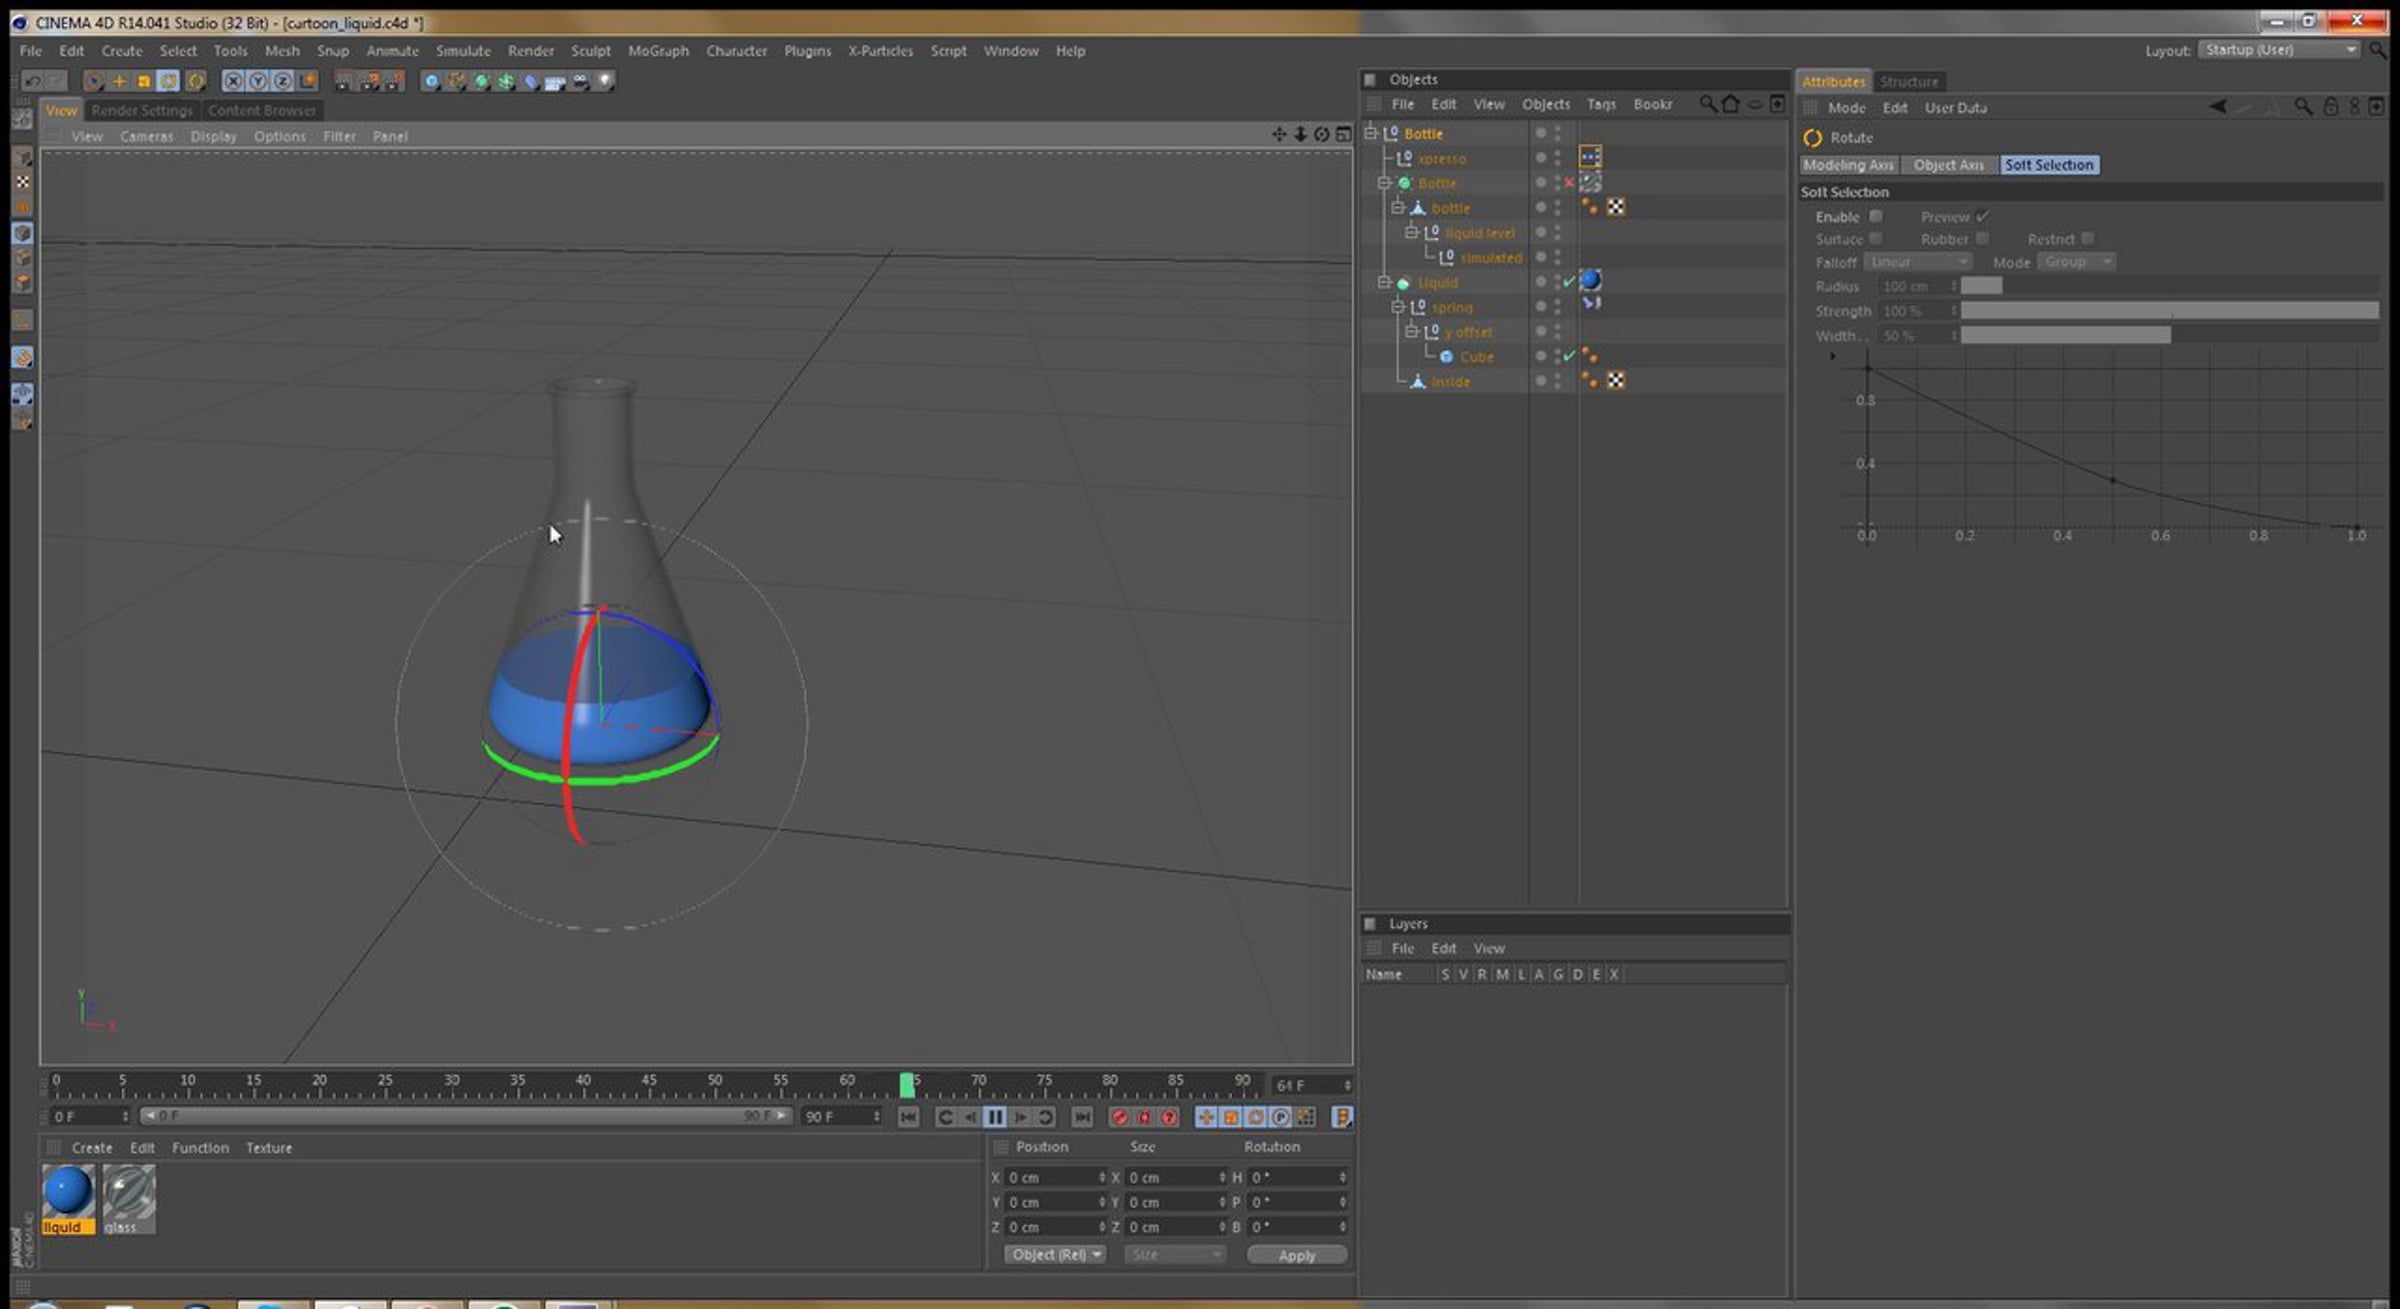Click the back arrow in Attributes panel

(x=2218, y=107)
